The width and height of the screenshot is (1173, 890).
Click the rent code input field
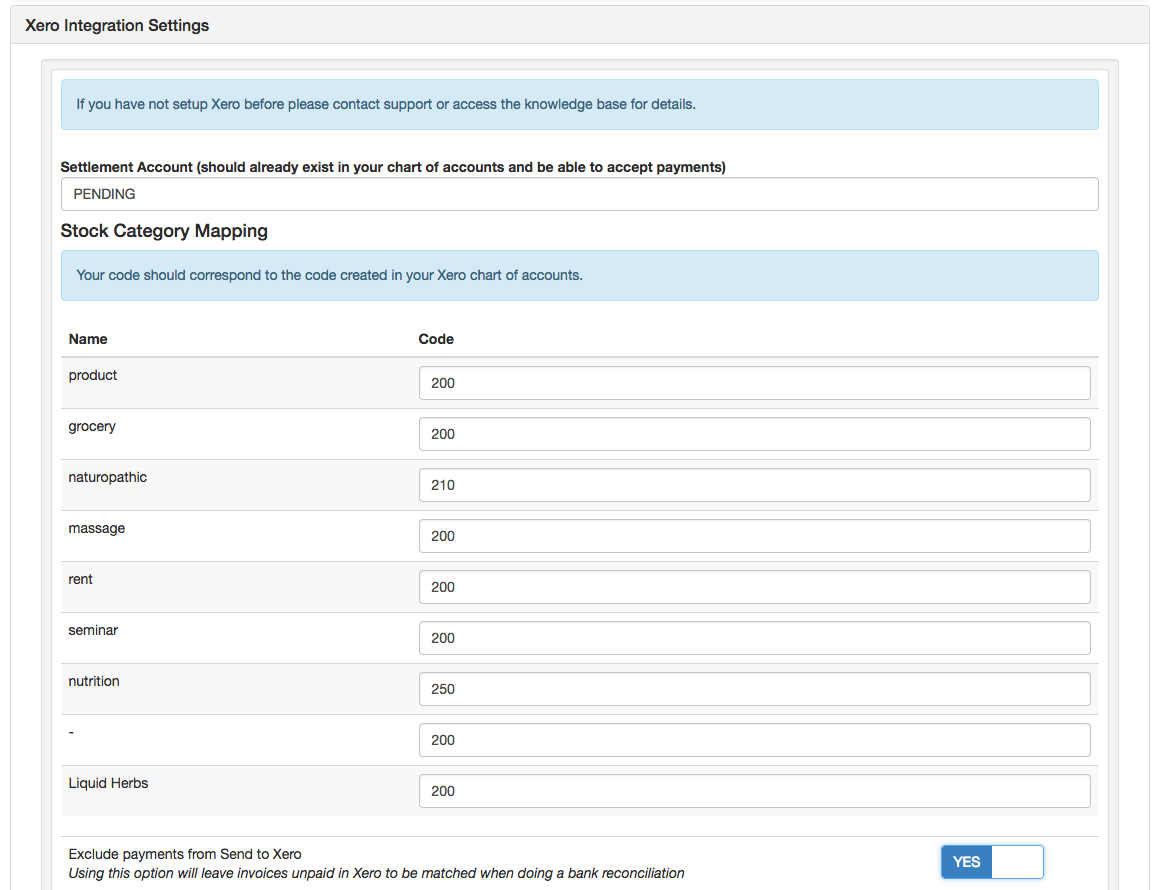coord(754,587)
